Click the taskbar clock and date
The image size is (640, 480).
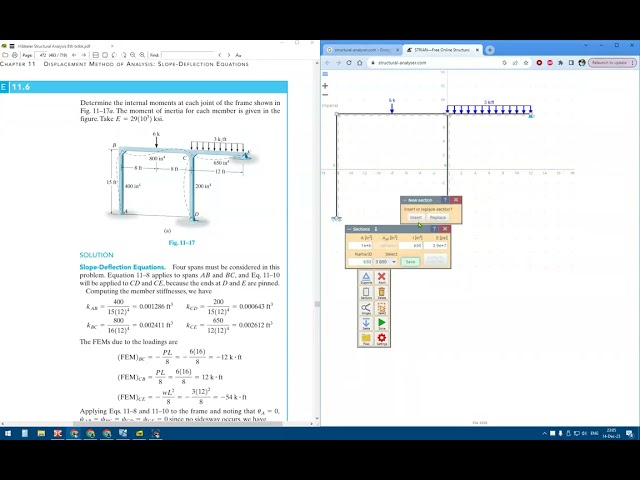(x=611, y=433)
